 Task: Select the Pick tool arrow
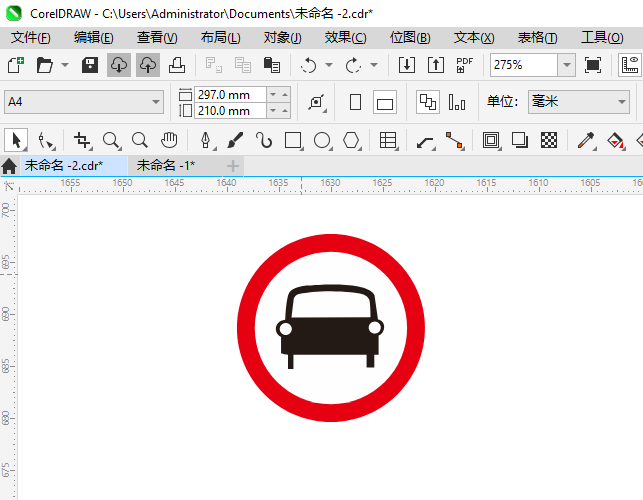point(16,141)
